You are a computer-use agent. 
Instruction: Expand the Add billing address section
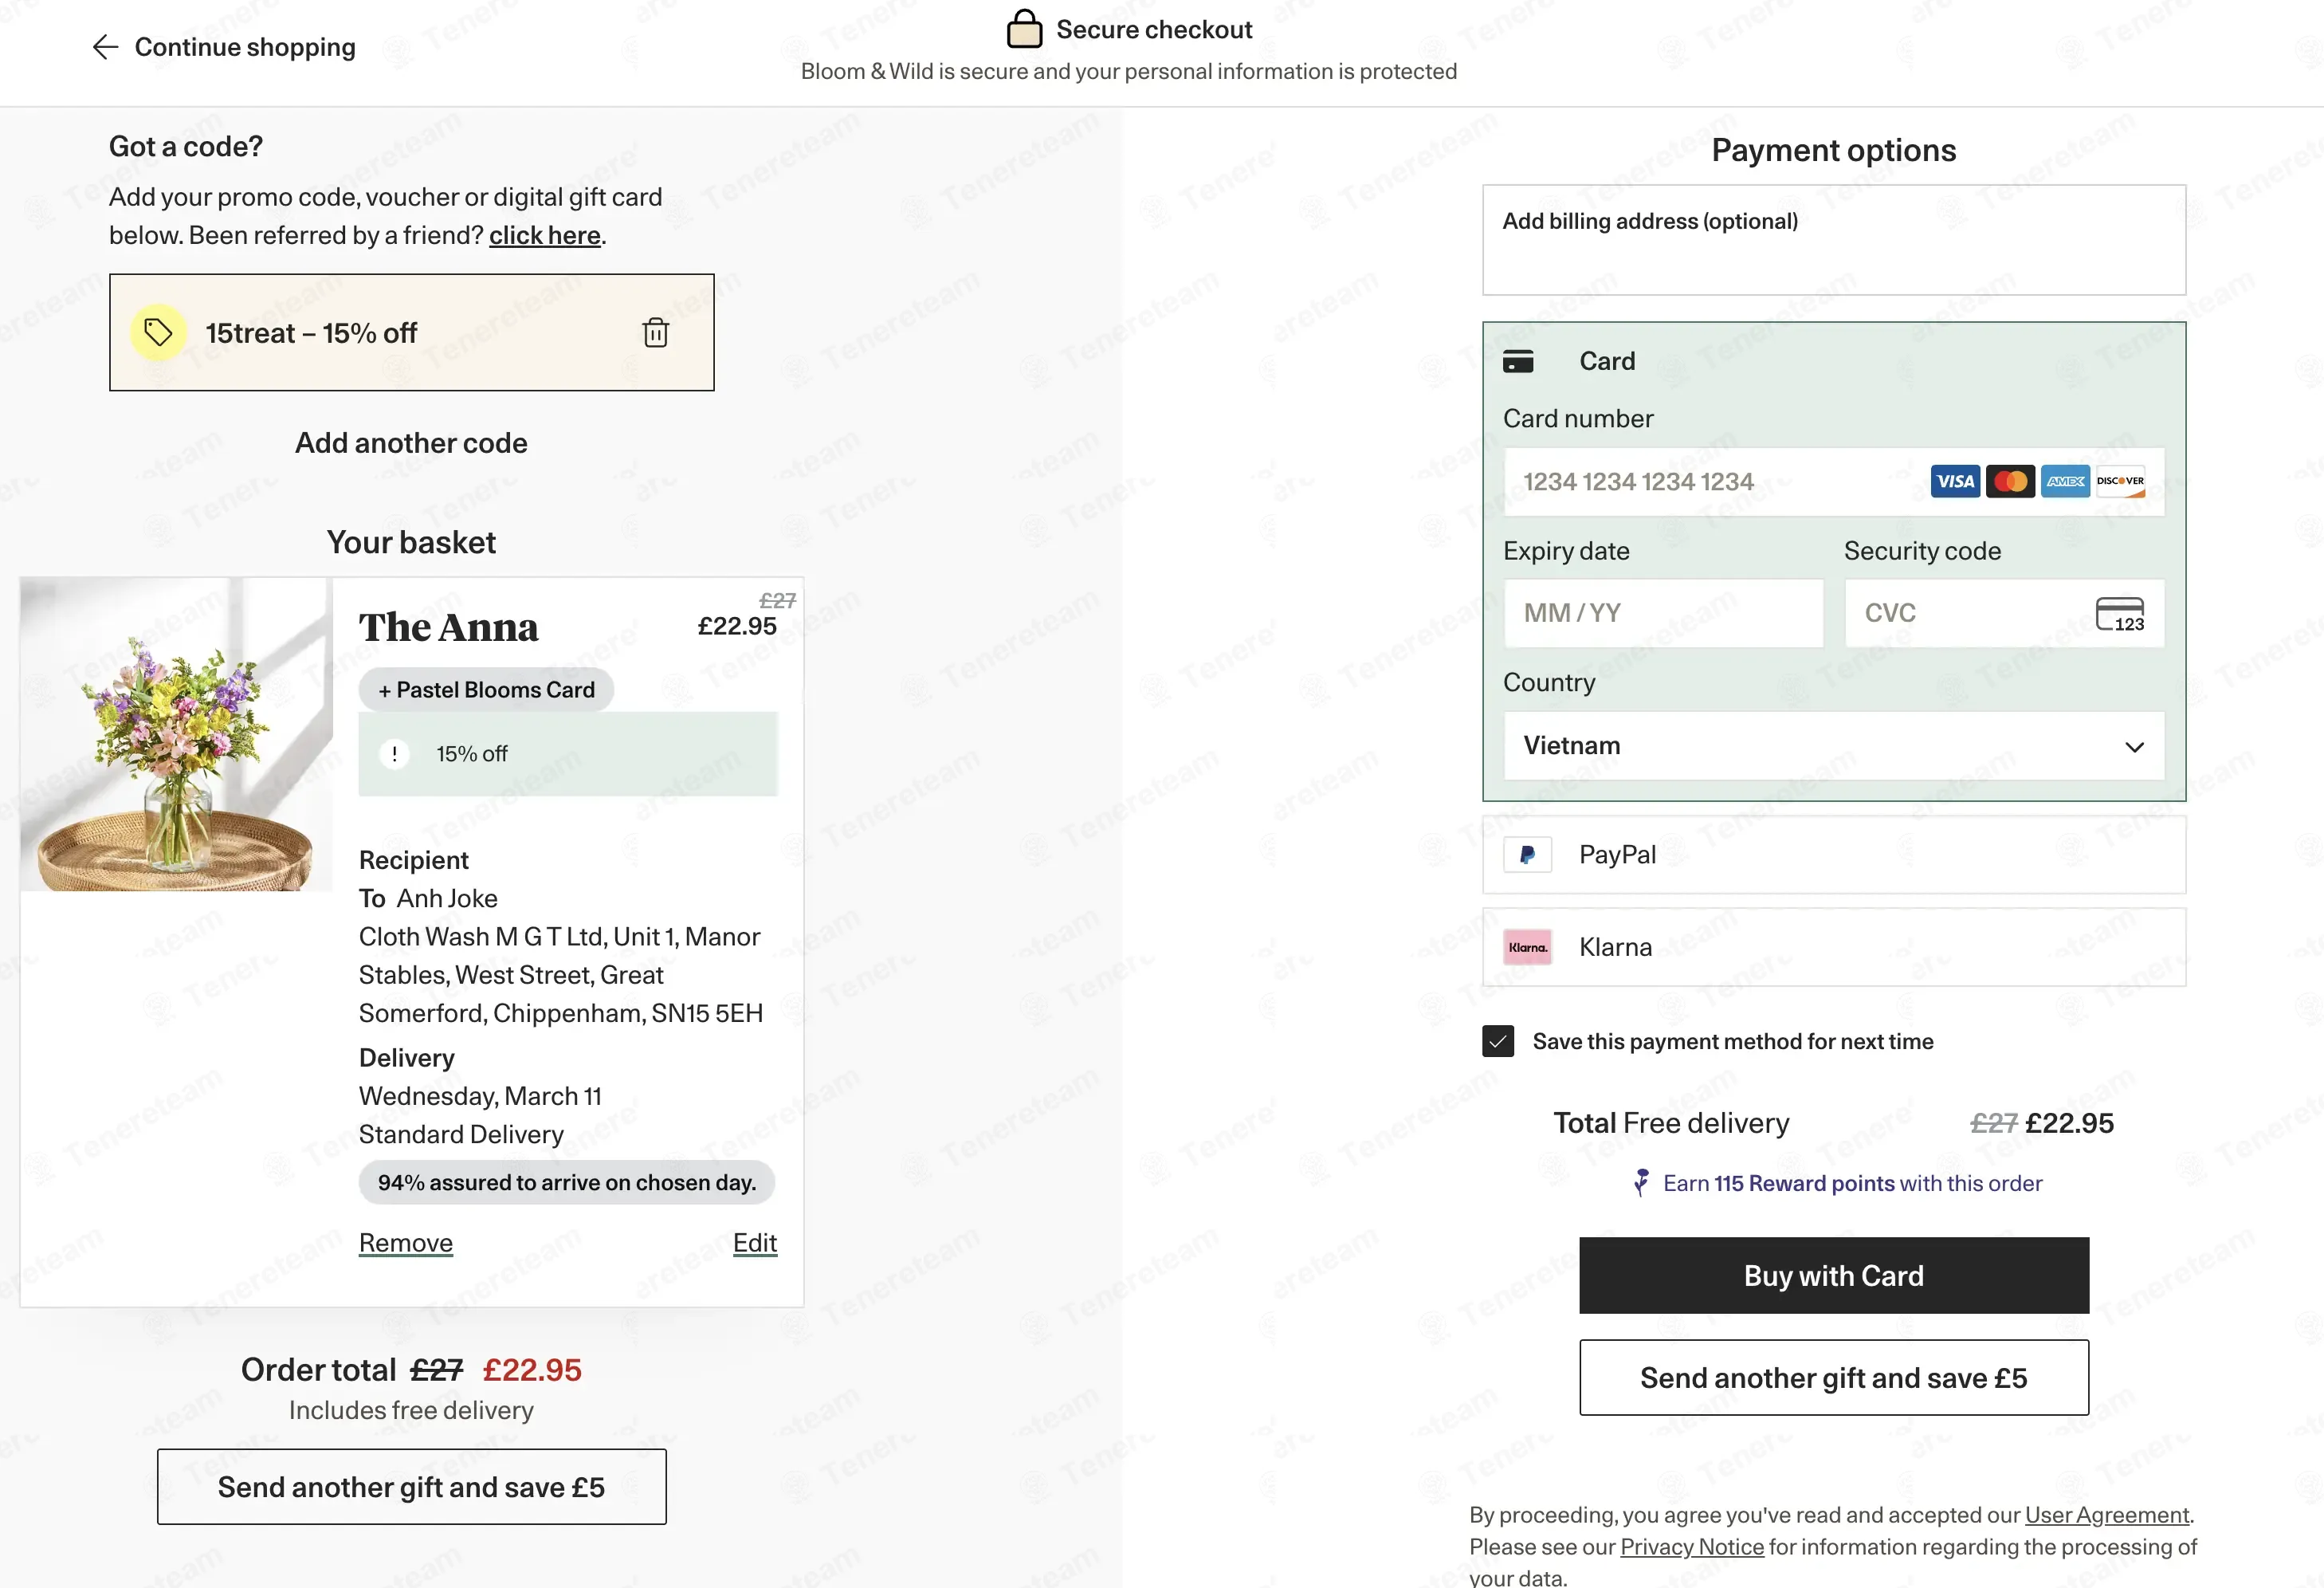pyautogui.click(x=1834, y=240)
